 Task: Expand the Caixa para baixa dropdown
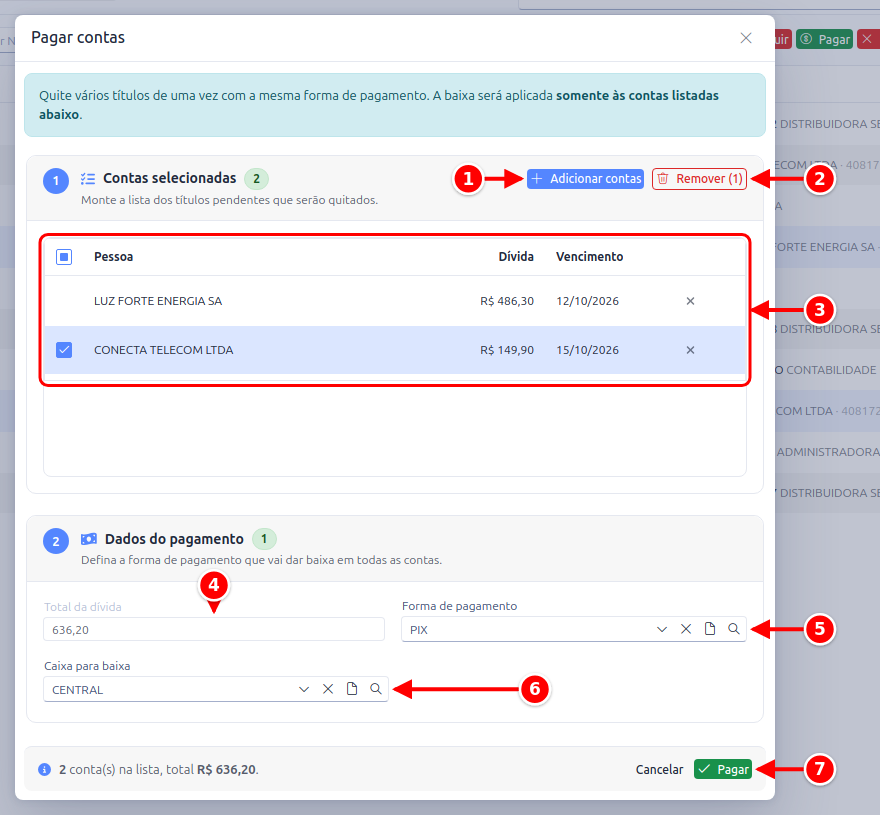tap(304, 689)
